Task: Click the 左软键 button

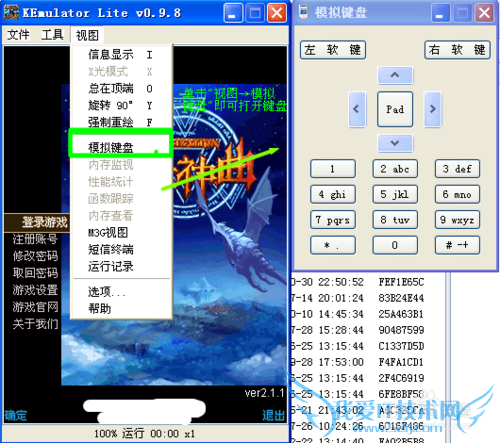Action: pyautogui.click(x=333, y=50)
